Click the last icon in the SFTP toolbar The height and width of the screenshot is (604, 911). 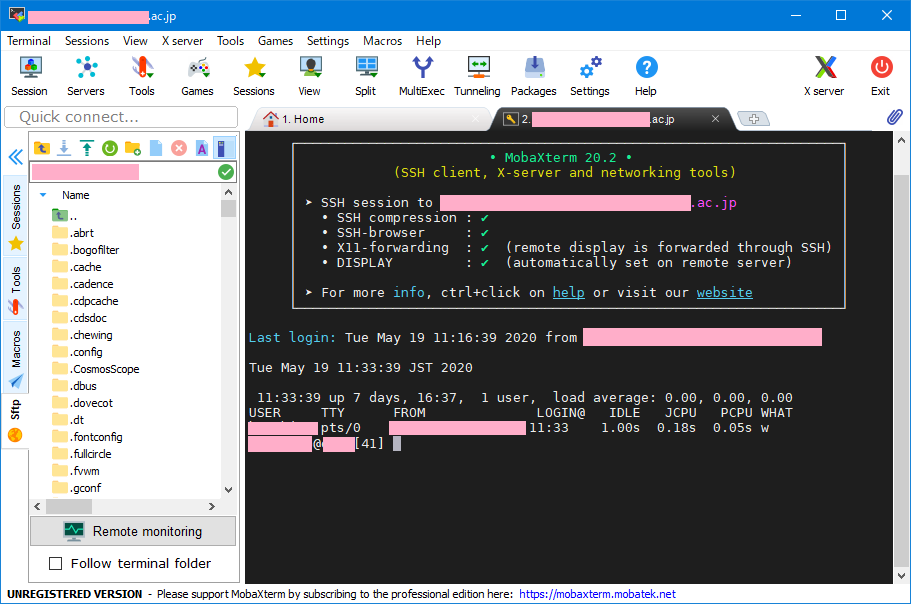[224, 149]
